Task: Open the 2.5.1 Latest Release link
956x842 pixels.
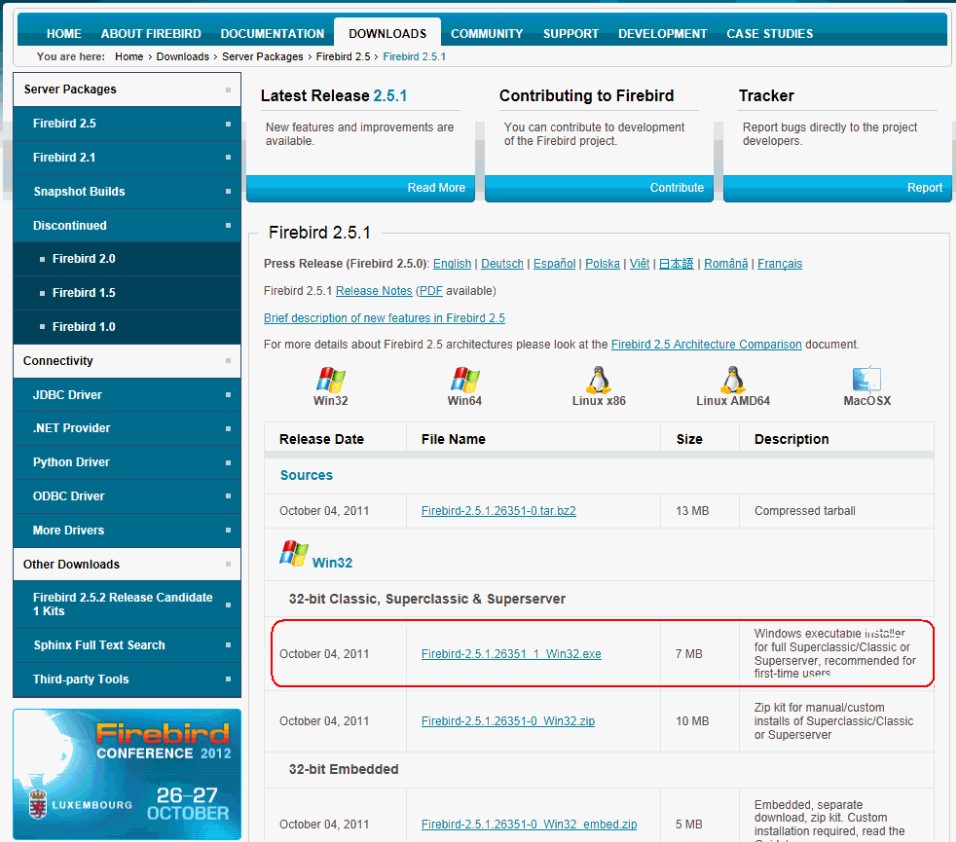Action: point(390,96)
